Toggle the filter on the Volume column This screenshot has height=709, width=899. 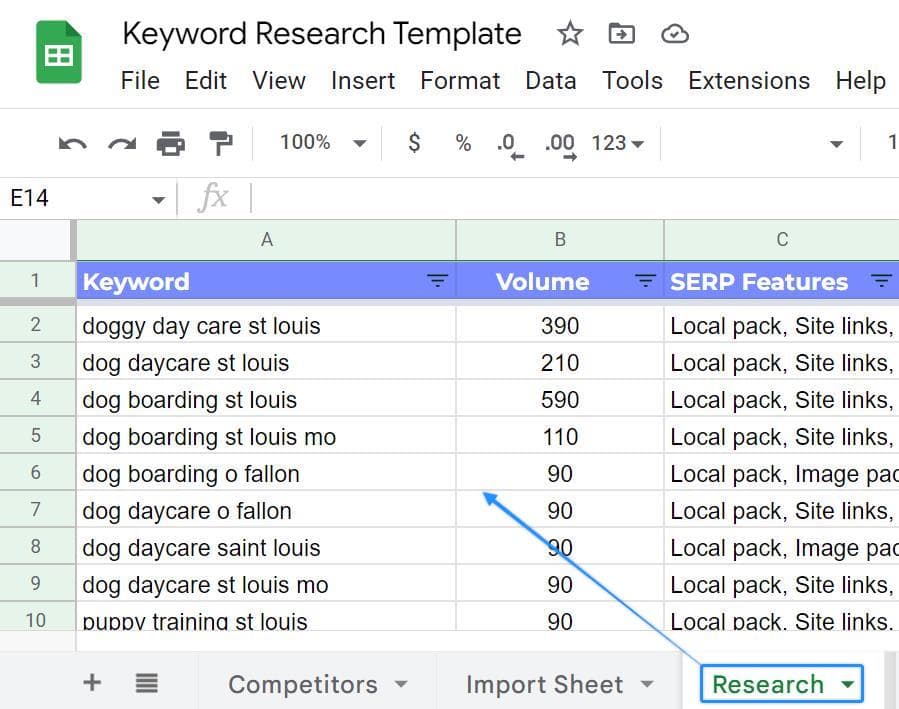coord(645,281)
